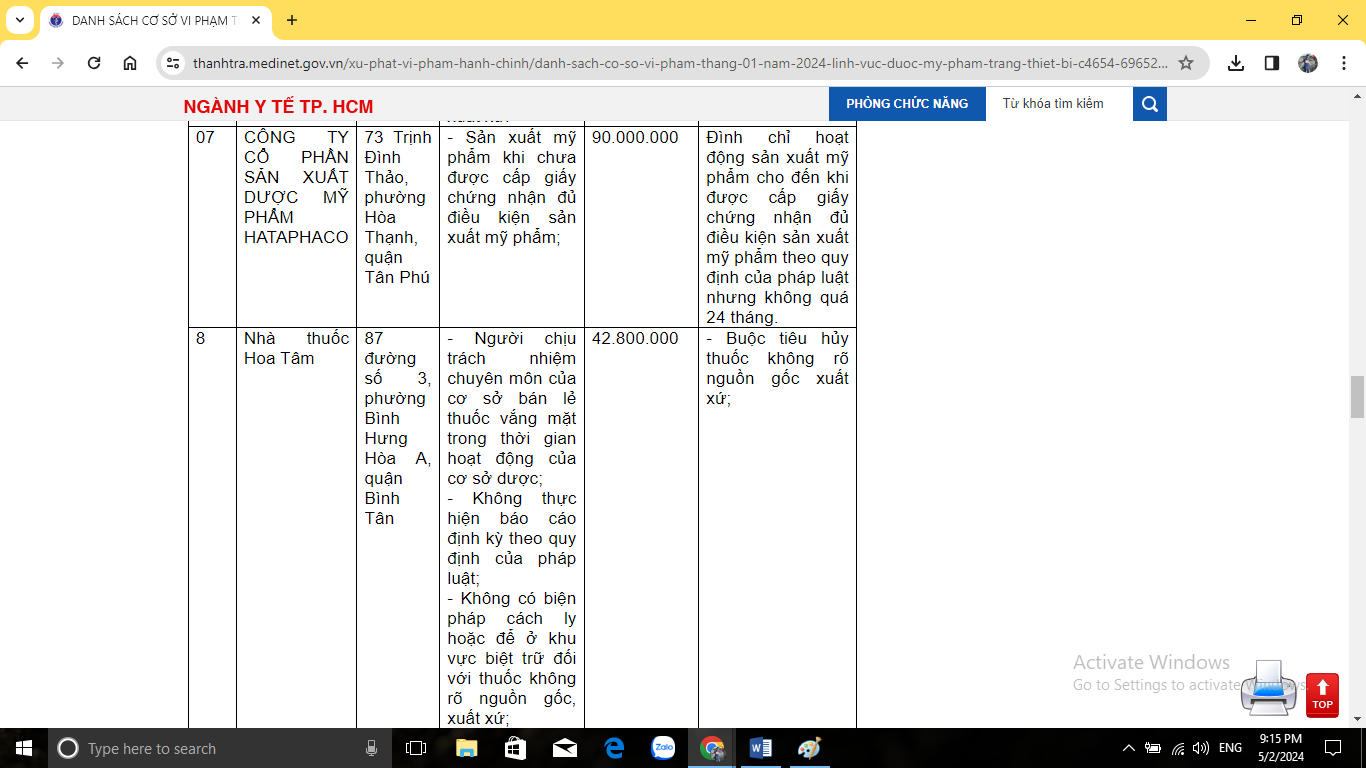Open a new tab with plus button
Screen dimensions: 1366x768
(x=292, y=20)
